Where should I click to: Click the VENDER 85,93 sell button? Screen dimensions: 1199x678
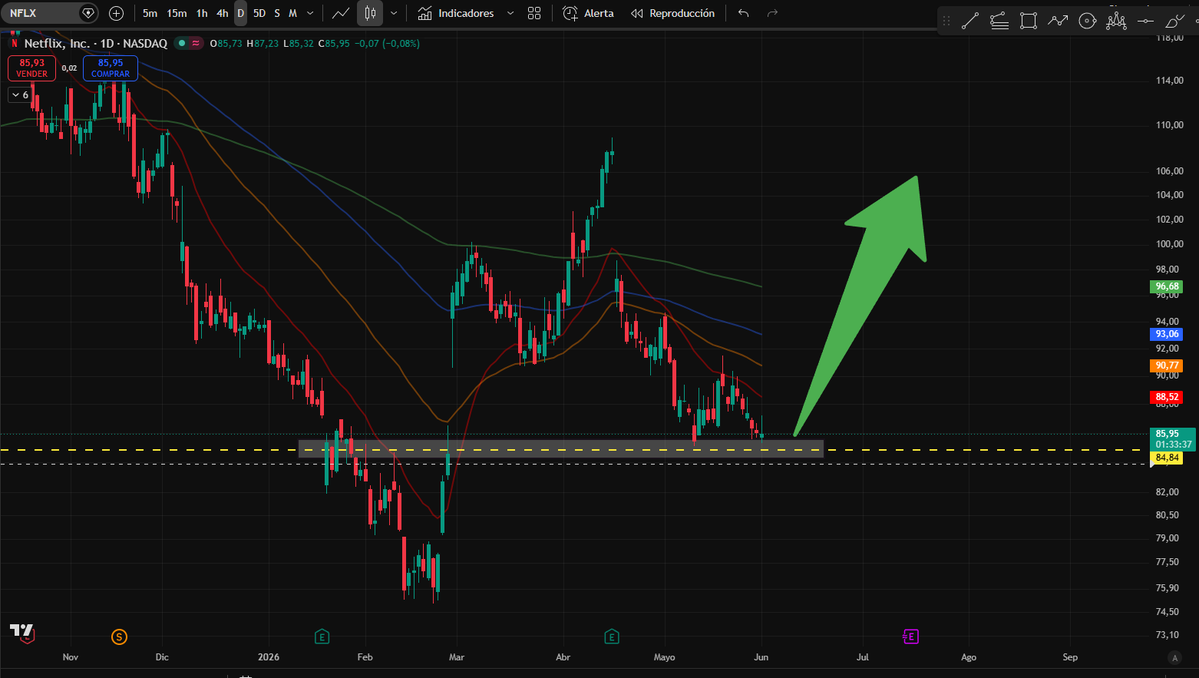pos(31,68)
